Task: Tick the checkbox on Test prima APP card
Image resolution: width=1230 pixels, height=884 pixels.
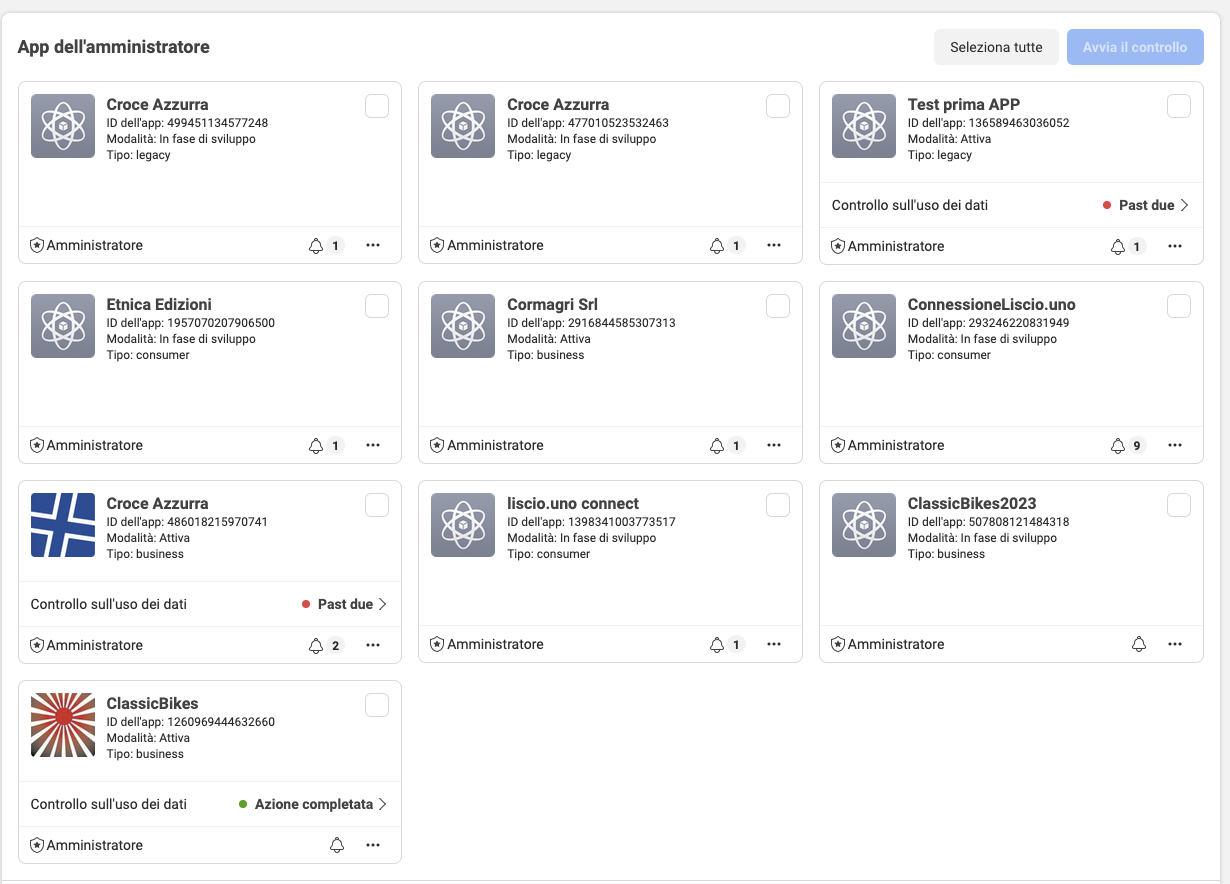Action: (1179, 106)
